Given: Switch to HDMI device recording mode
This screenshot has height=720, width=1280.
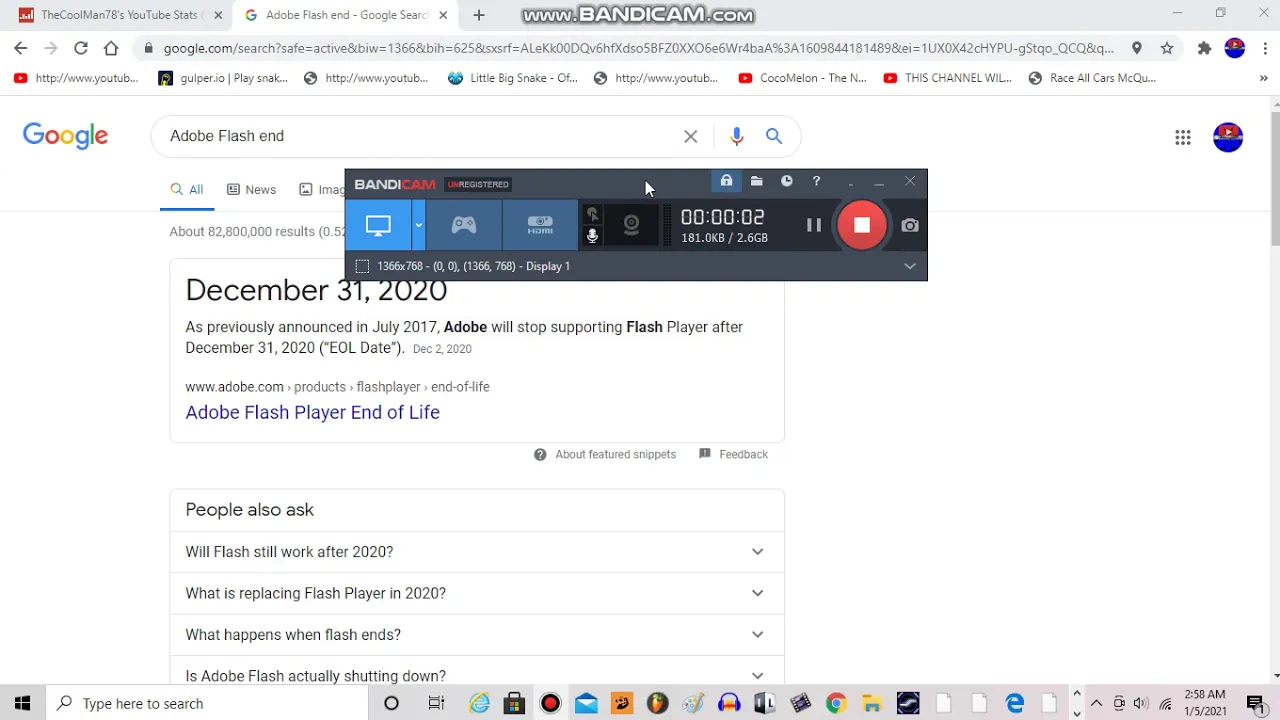Looking at the screenshot, I should tap(540, 226).
